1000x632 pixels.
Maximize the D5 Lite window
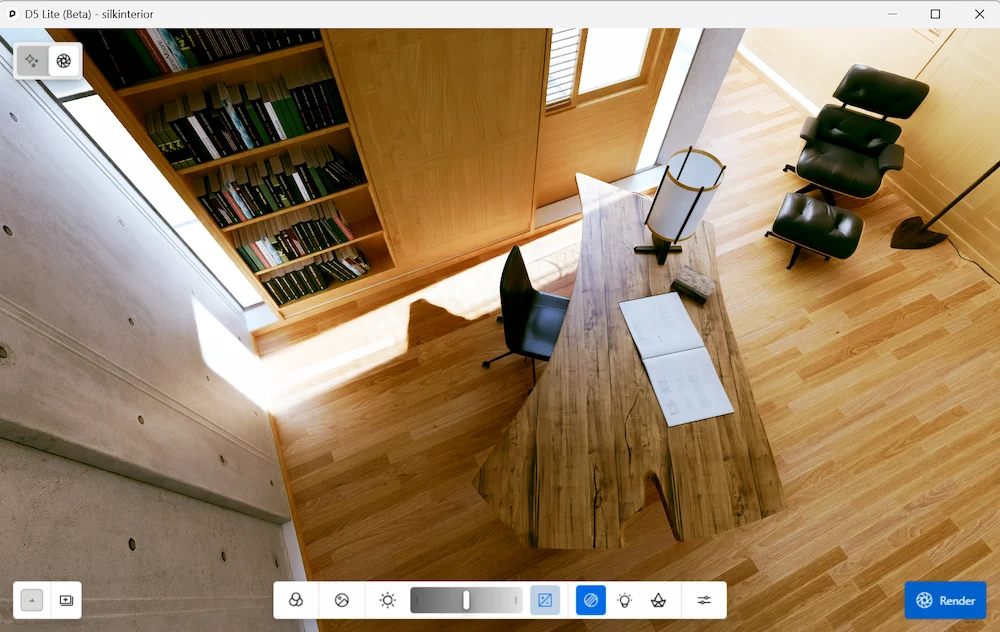click(x=935, y=14)
